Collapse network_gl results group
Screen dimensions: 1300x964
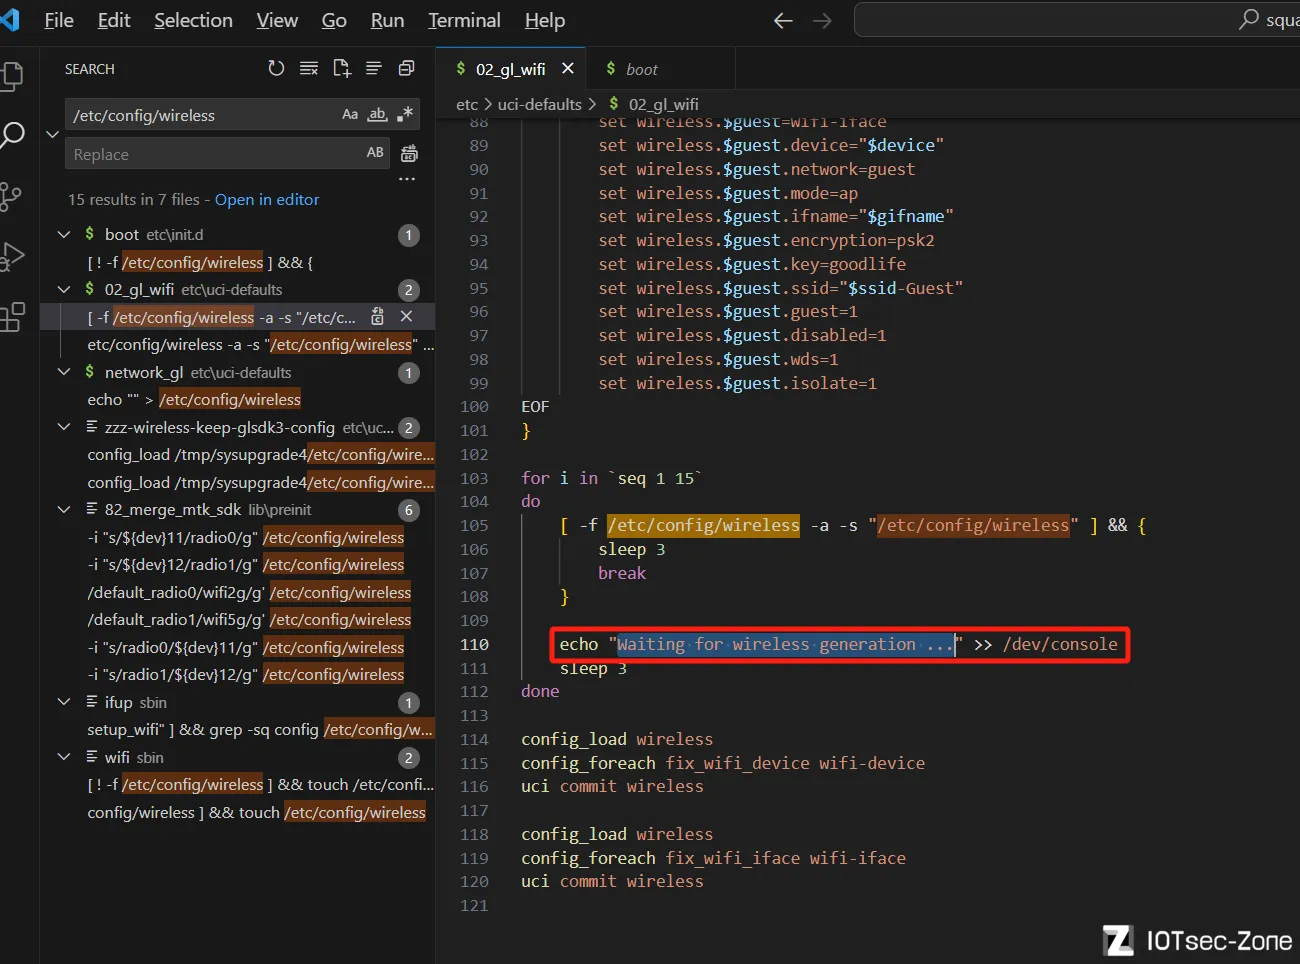pyautogui.click(x=64, y=372)
